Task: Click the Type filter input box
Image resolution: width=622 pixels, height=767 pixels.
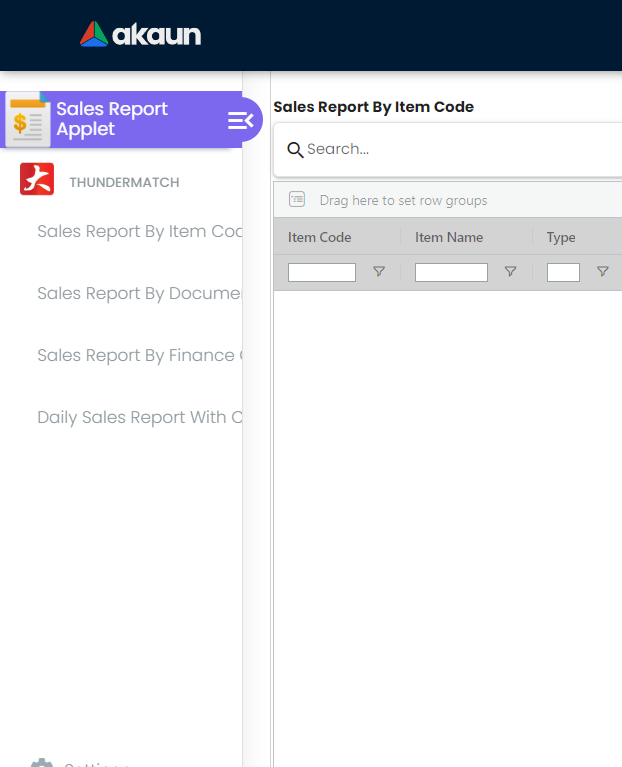Action: pyautogui.click(x=563, y=272)
